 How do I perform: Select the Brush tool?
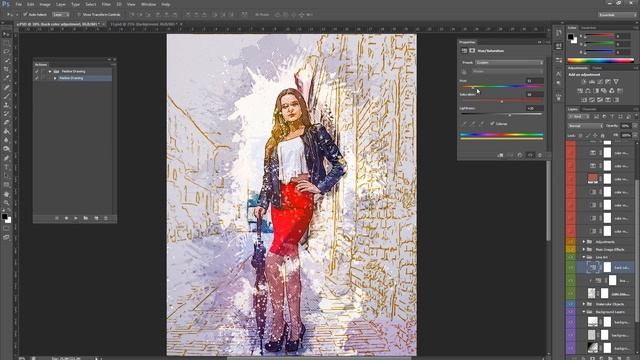(6, 96)
